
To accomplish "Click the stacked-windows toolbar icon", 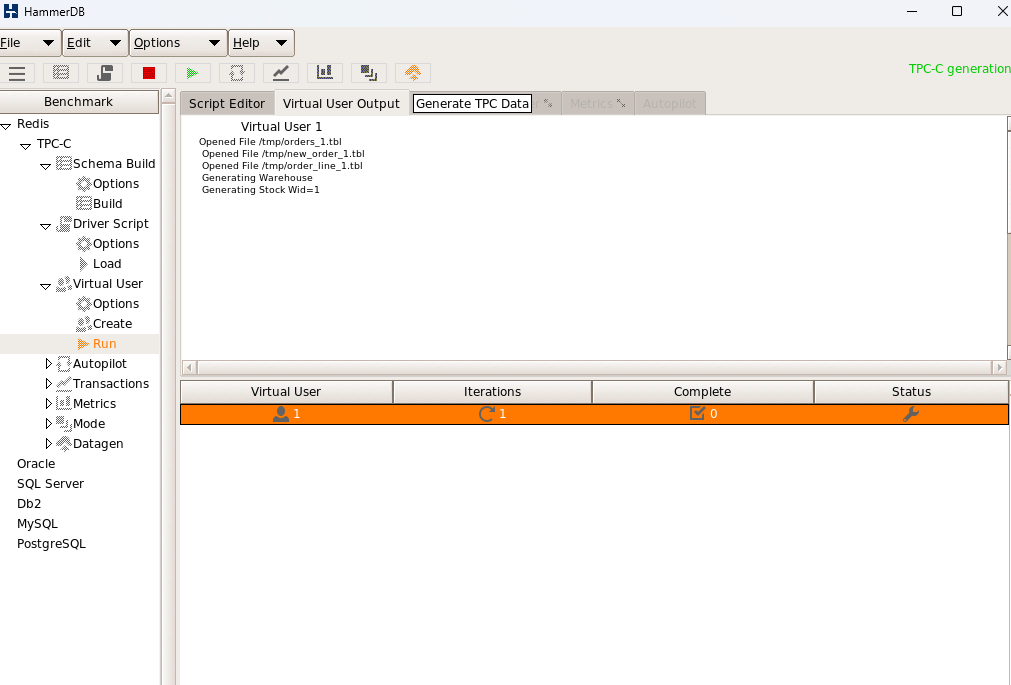I will (368, 72).
